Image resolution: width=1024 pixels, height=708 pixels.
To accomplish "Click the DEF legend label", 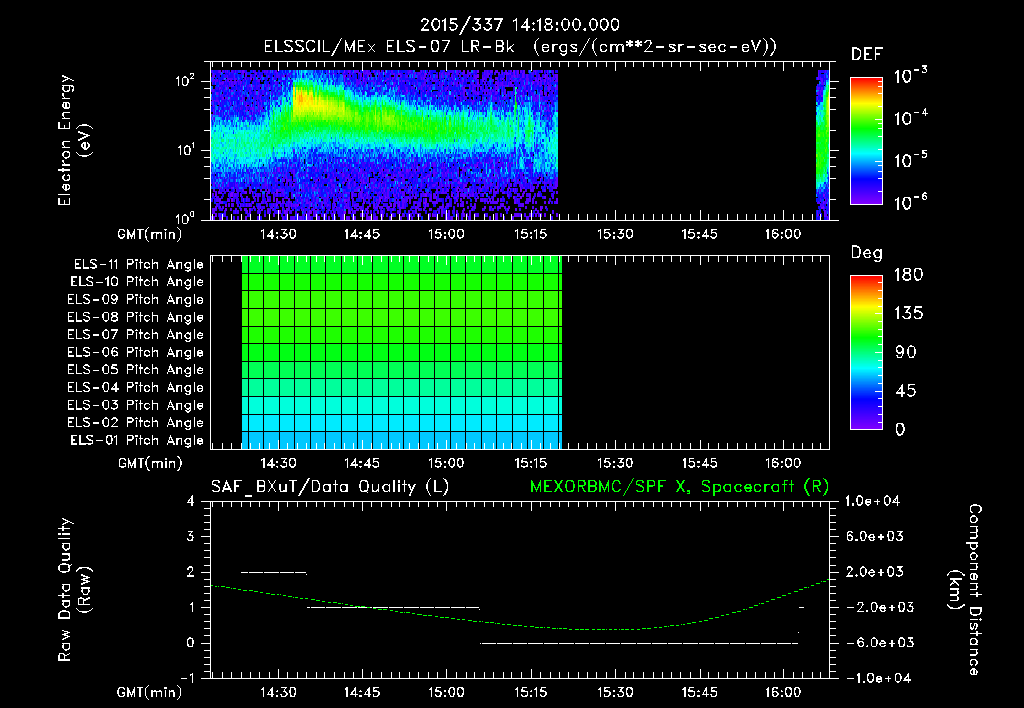I will click(867, 54).
